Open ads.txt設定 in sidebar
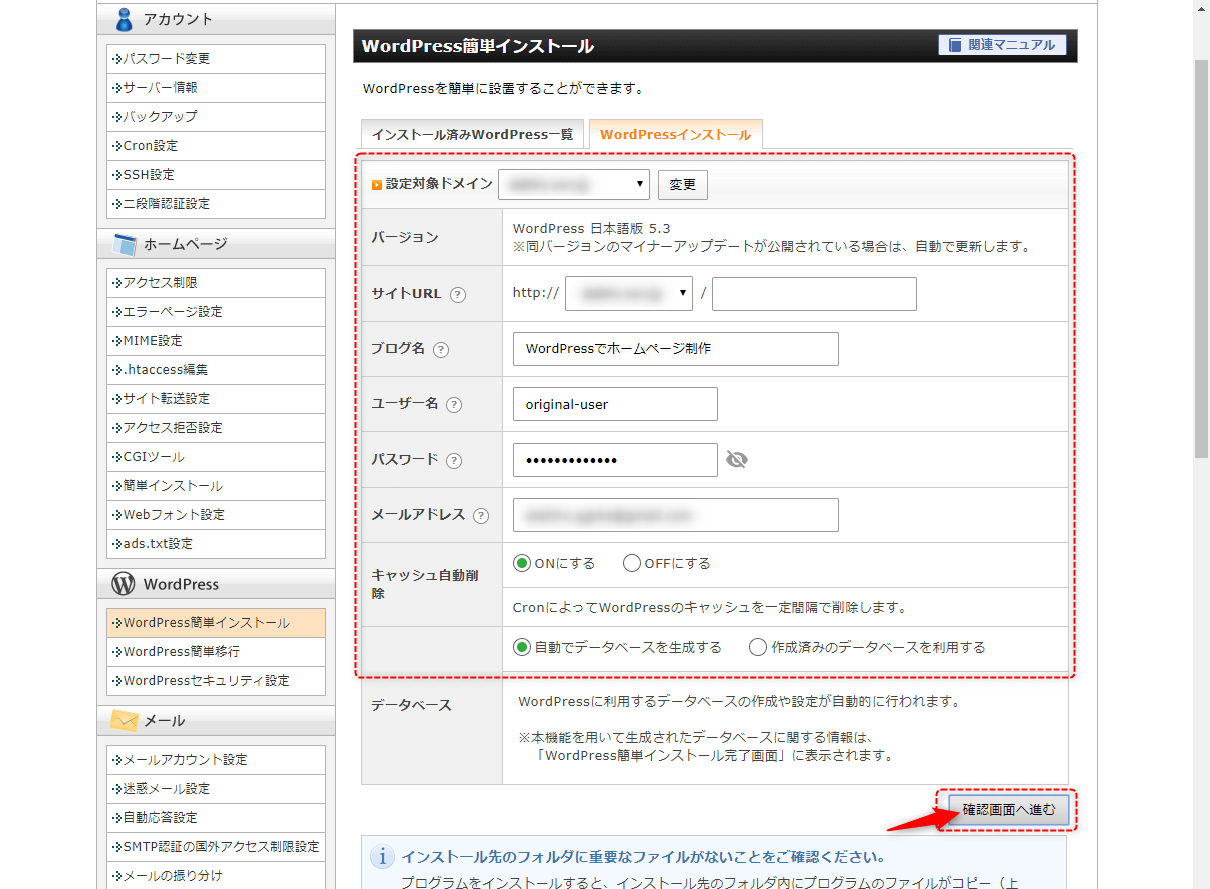Image resolution: width=1210 pixels, height=889 pixels. 216,544
